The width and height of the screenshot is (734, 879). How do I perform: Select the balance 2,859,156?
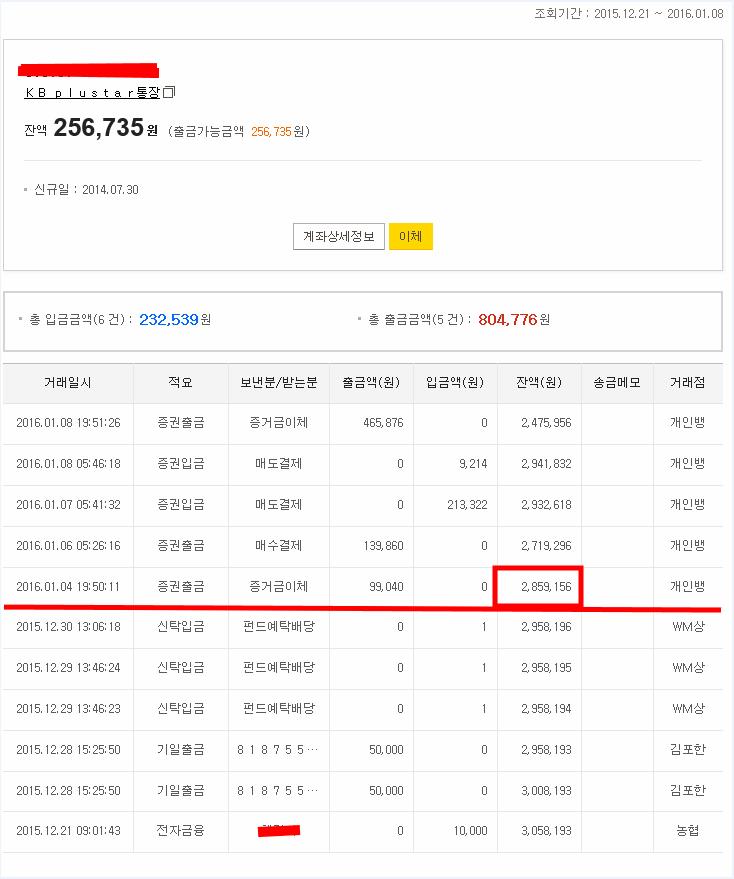546,587
